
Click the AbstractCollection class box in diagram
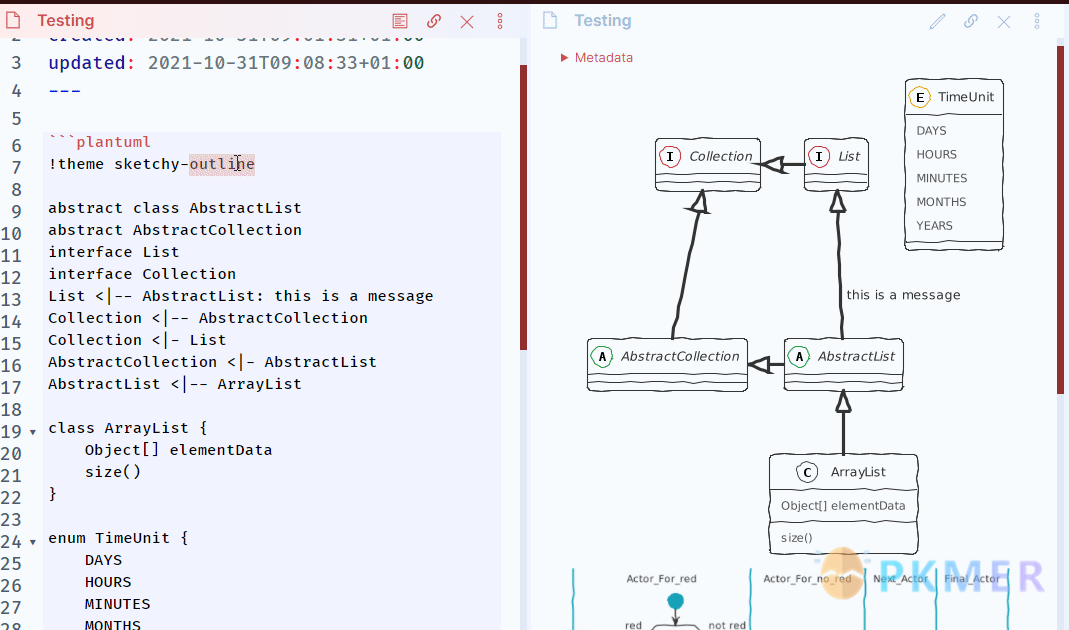667,365
